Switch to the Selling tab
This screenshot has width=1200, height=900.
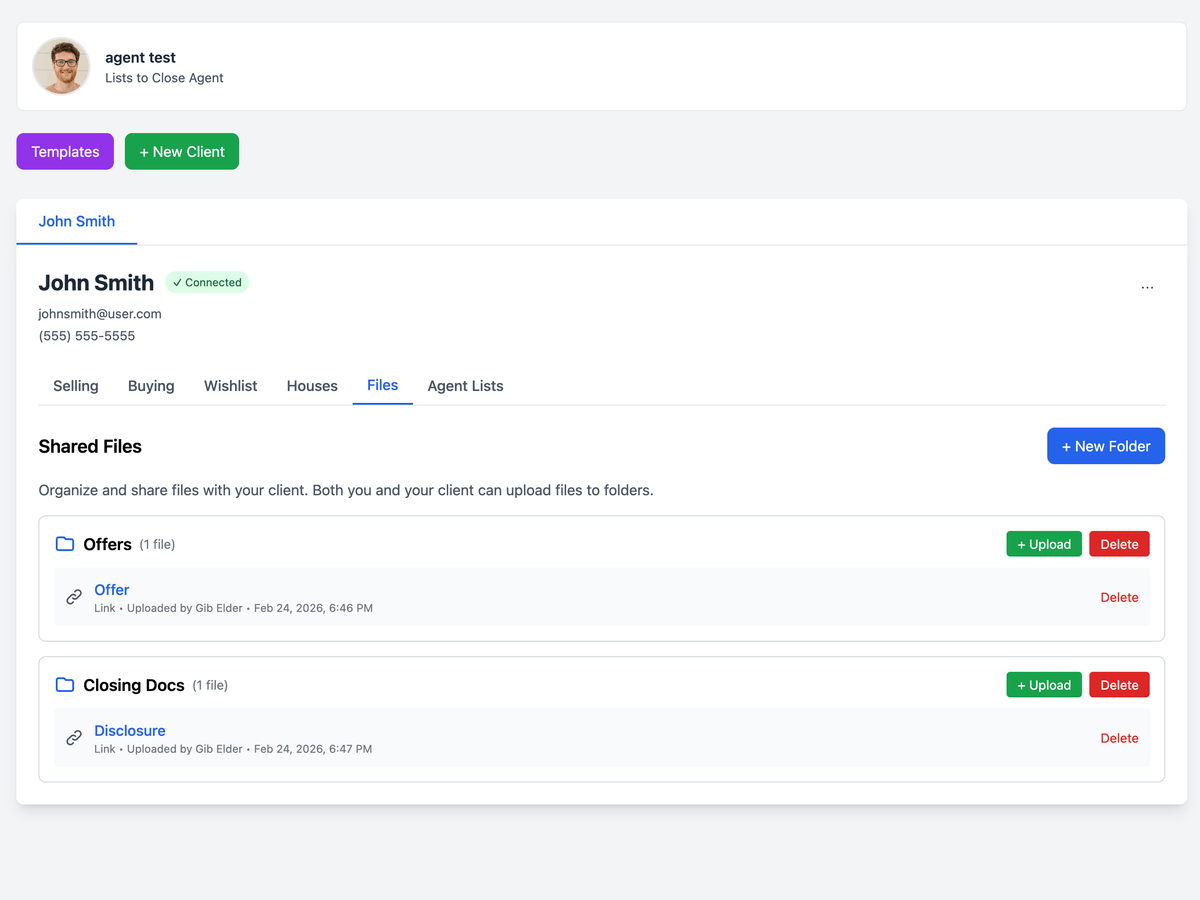(x=76, y=386)
